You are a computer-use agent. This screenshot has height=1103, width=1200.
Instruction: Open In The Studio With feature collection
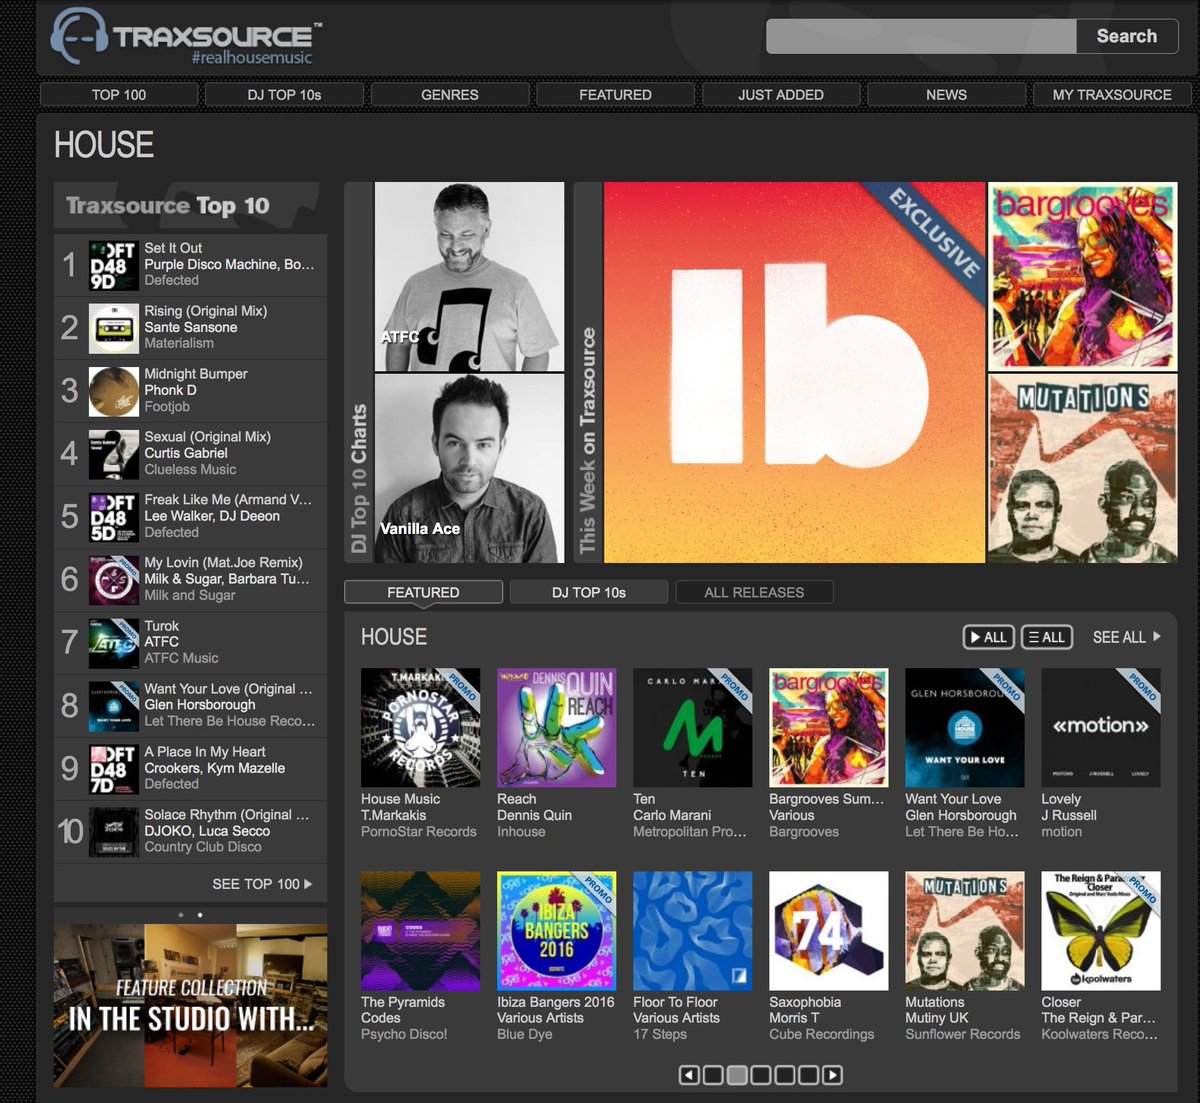click(x=190, y=1005)
